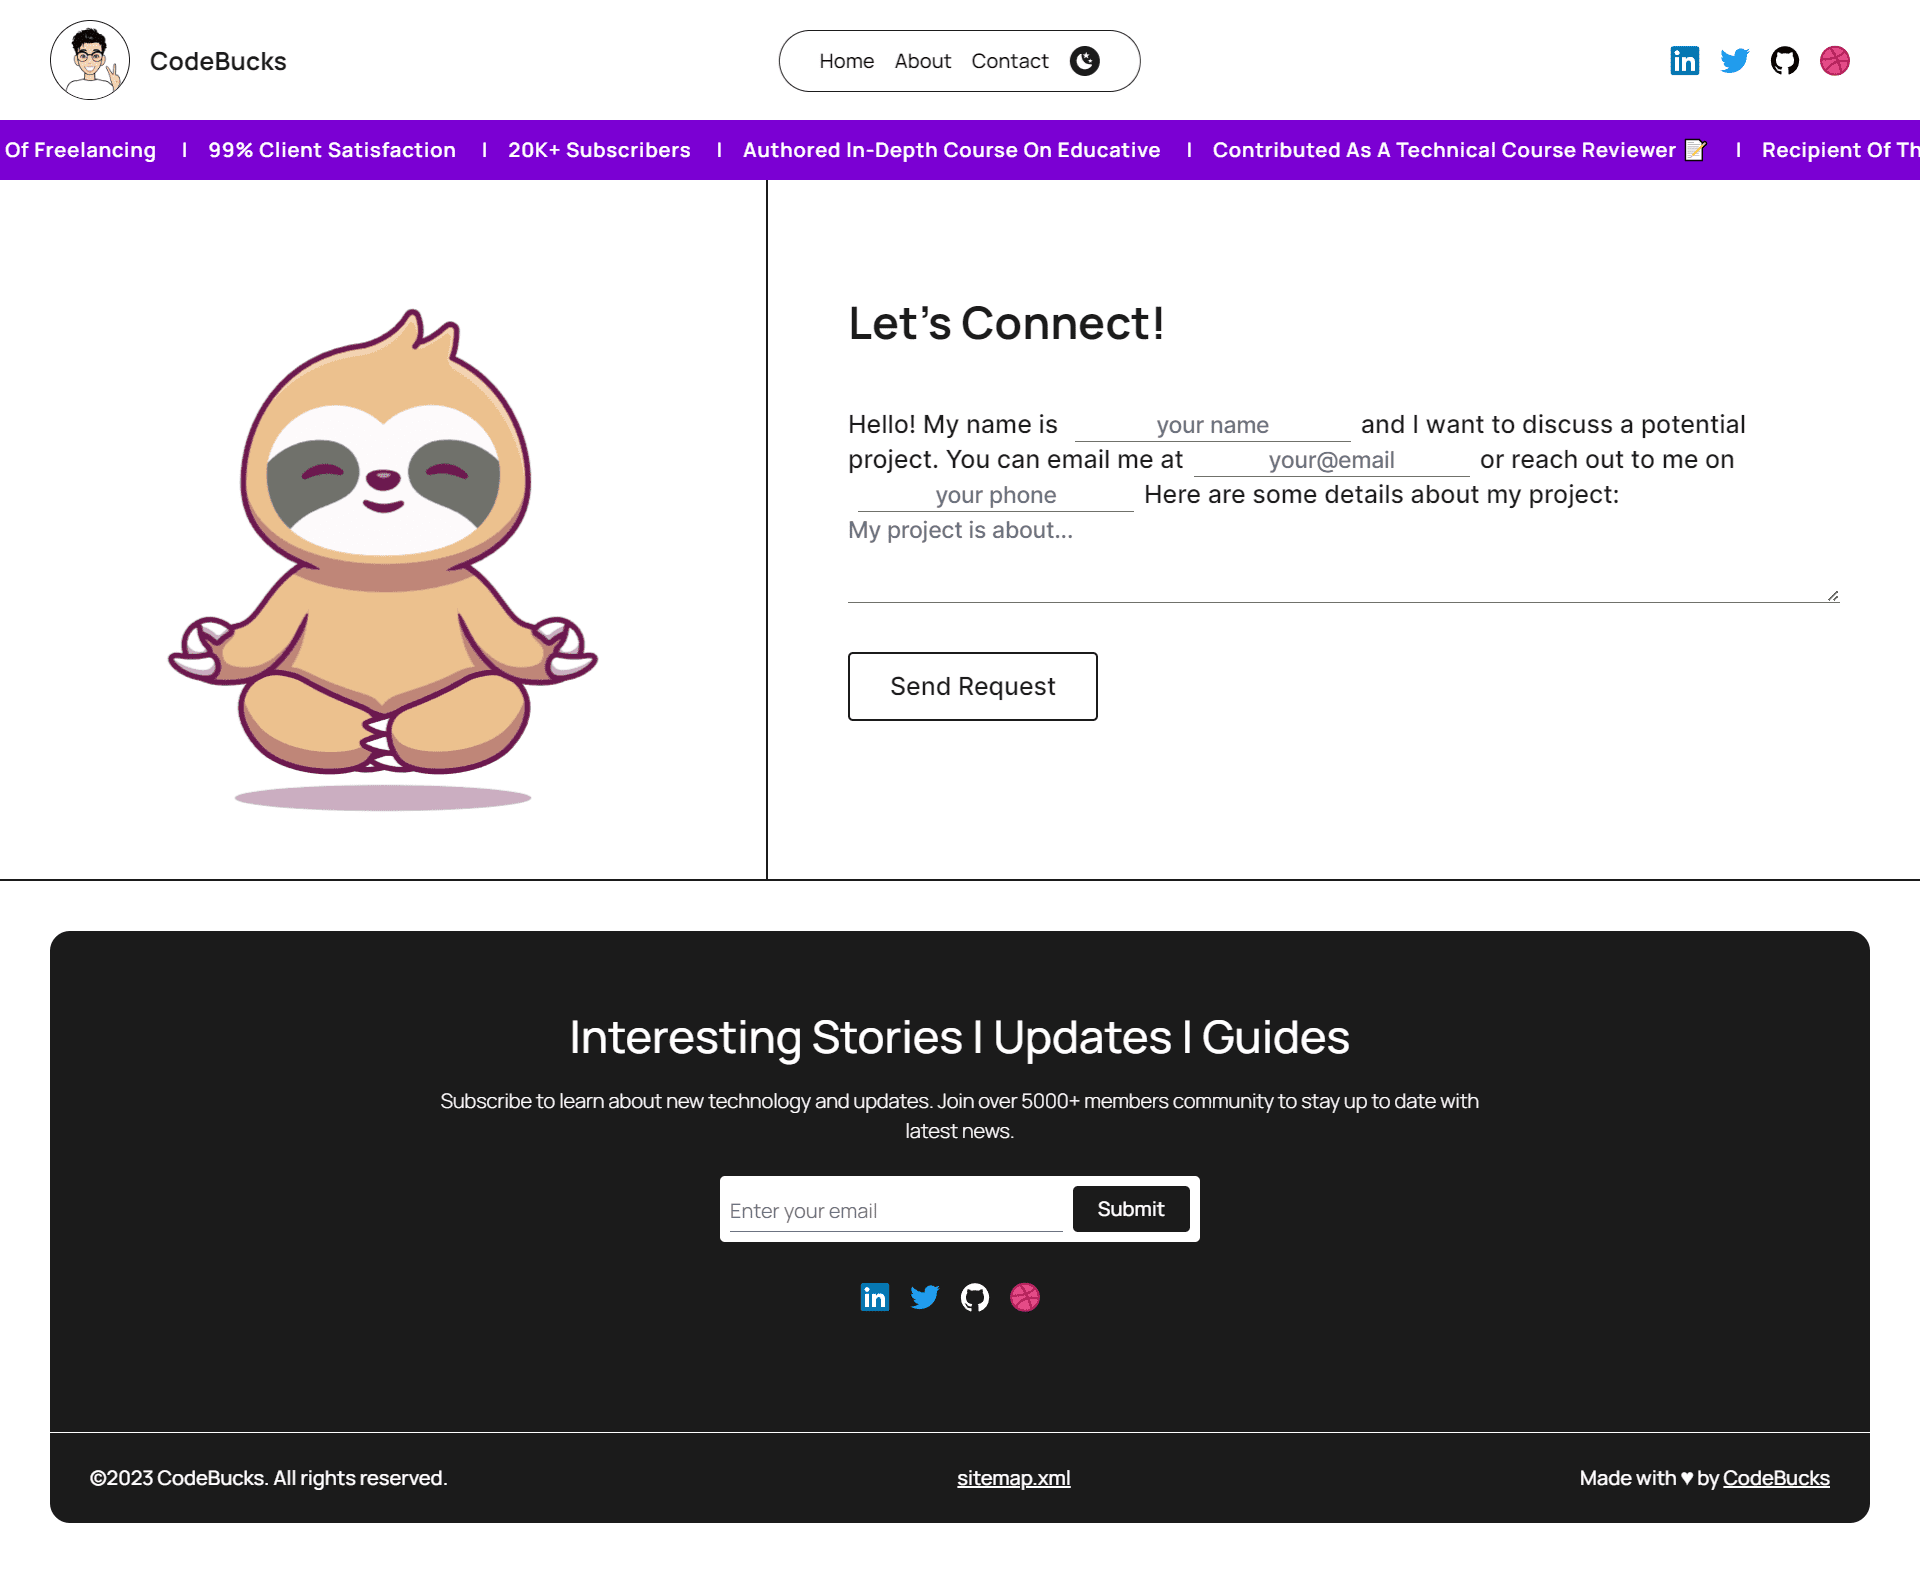Image resolution: width=1920 pixels, height=1573 pixels.
Task: Go to the Home nav item
Action: tap(846, 61)
